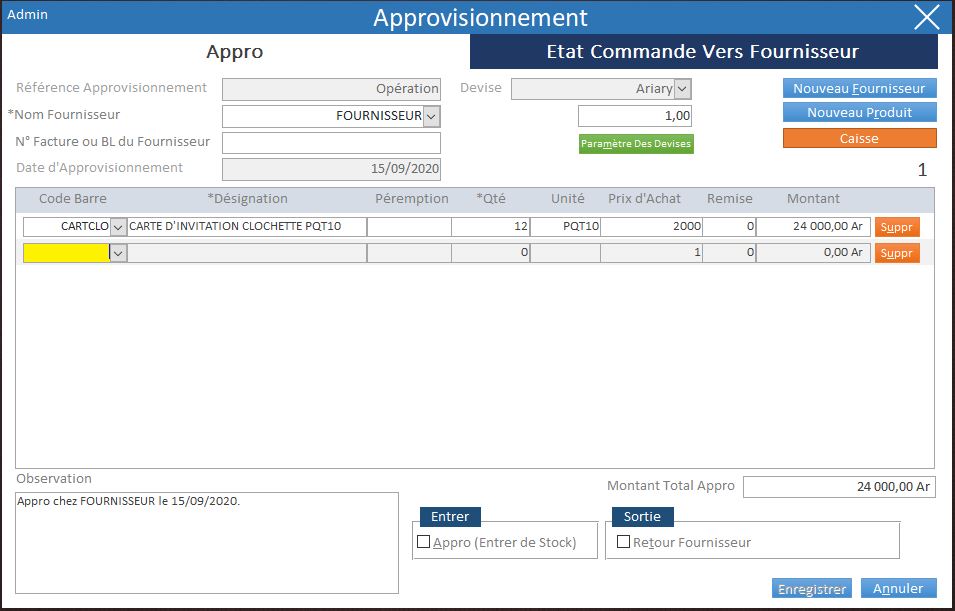Save with the Enregistrer button
This screenshot has width=955, height=611.
(811, 589)
